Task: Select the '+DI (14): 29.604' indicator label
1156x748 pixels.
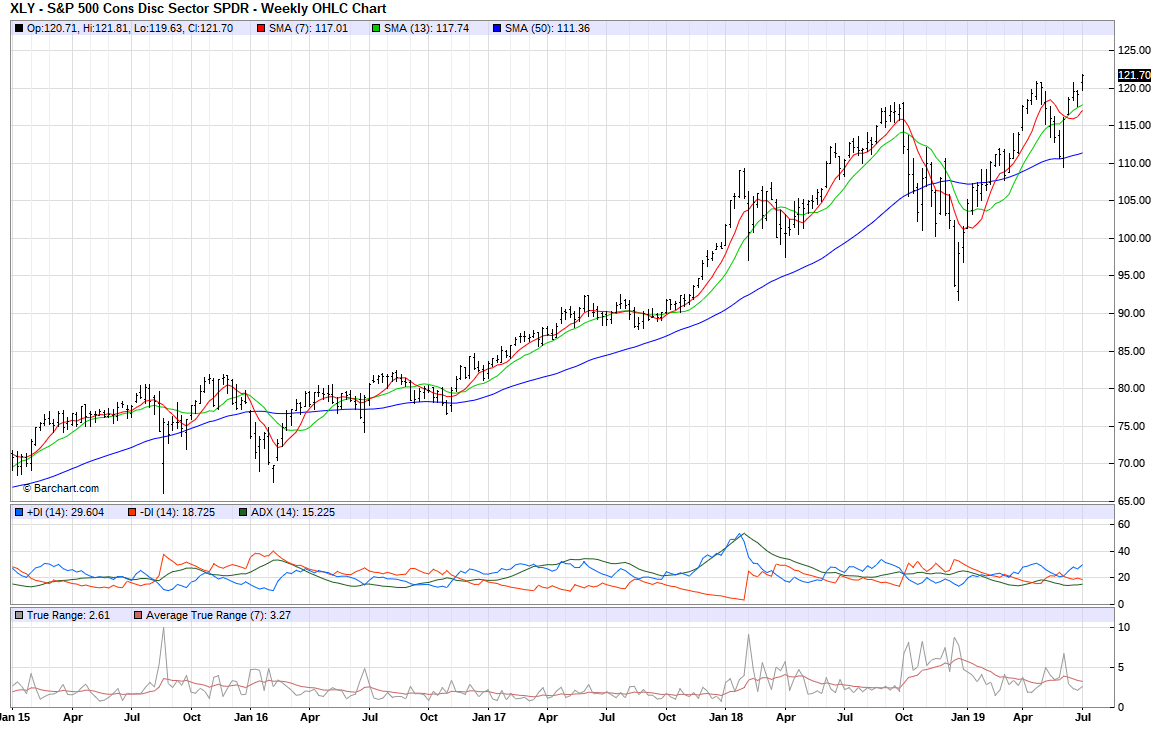Action: tap(66, 512)
